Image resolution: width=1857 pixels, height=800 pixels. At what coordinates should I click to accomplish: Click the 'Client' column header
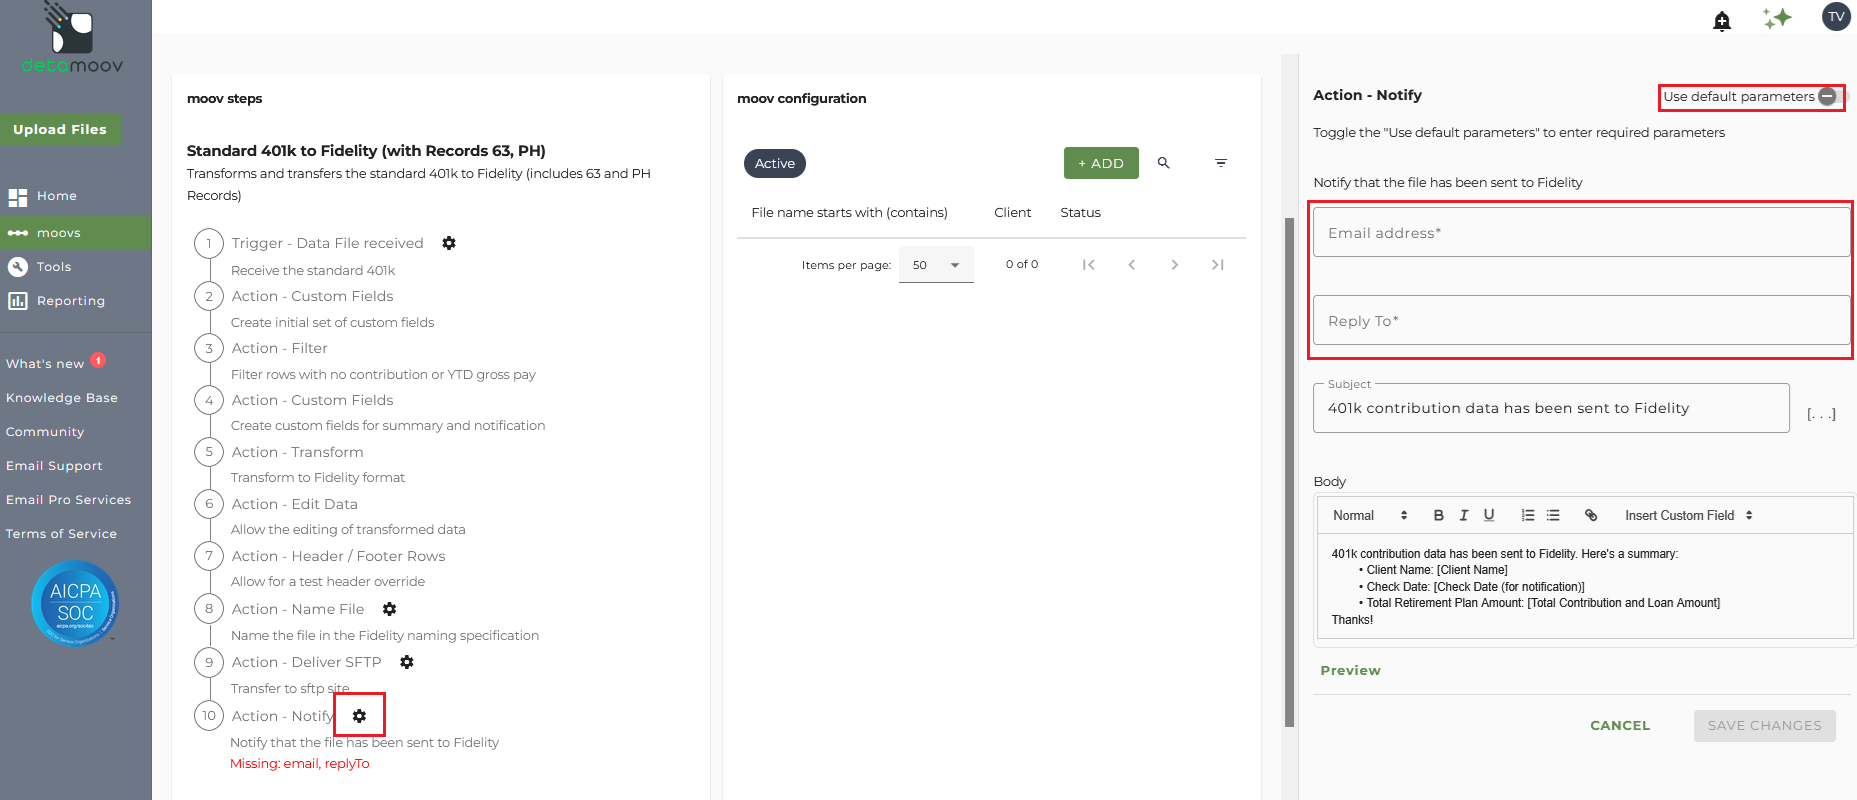1012,213
